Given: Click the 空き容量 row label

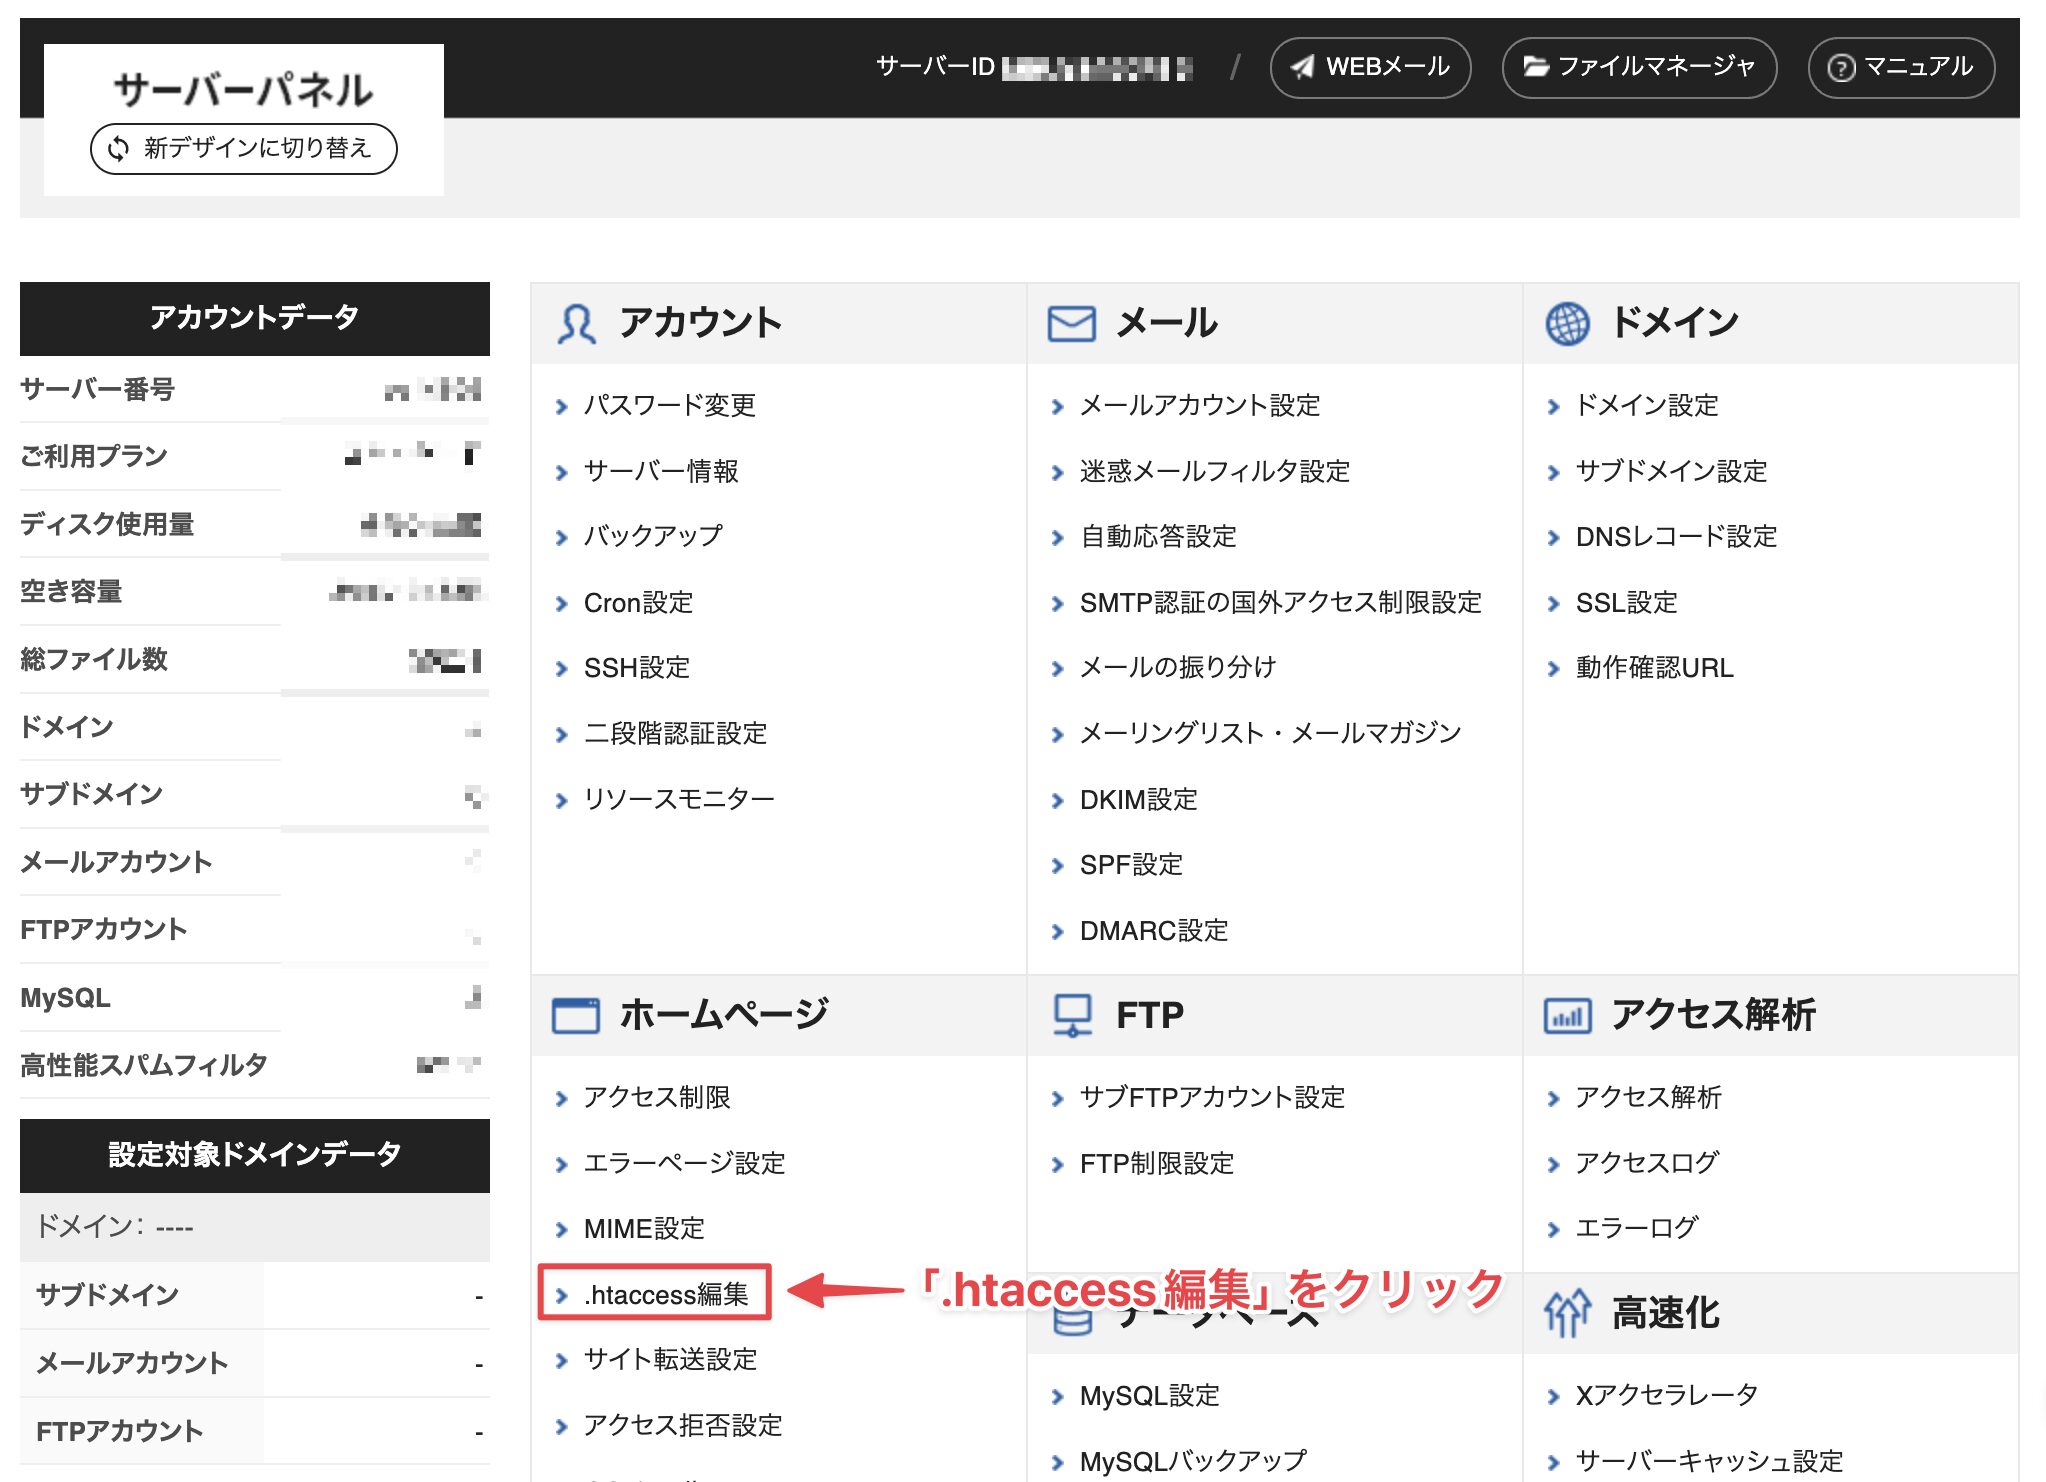Looking at the screenshot, I should pos(71,591).
